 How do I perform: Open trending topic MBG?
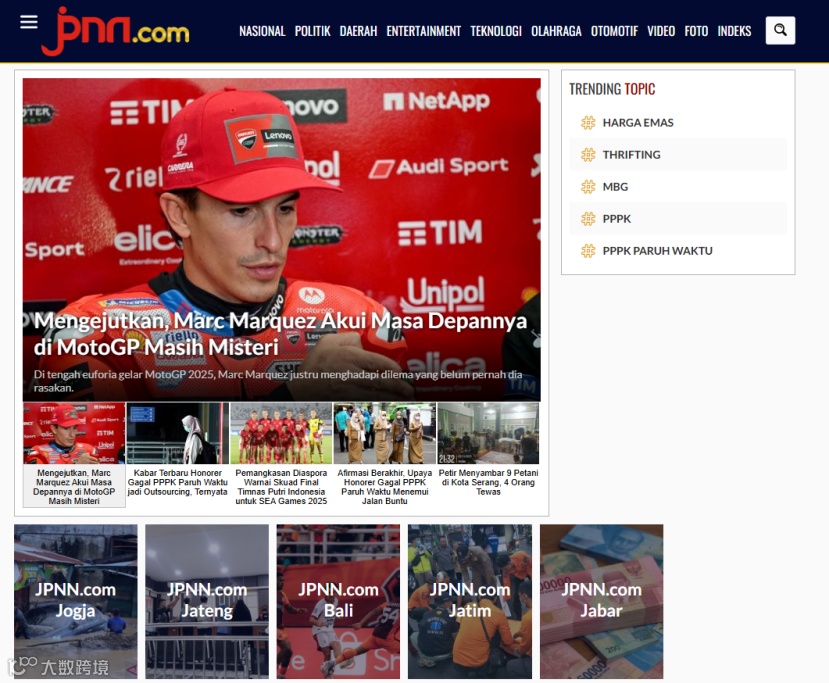coord(615,187)
